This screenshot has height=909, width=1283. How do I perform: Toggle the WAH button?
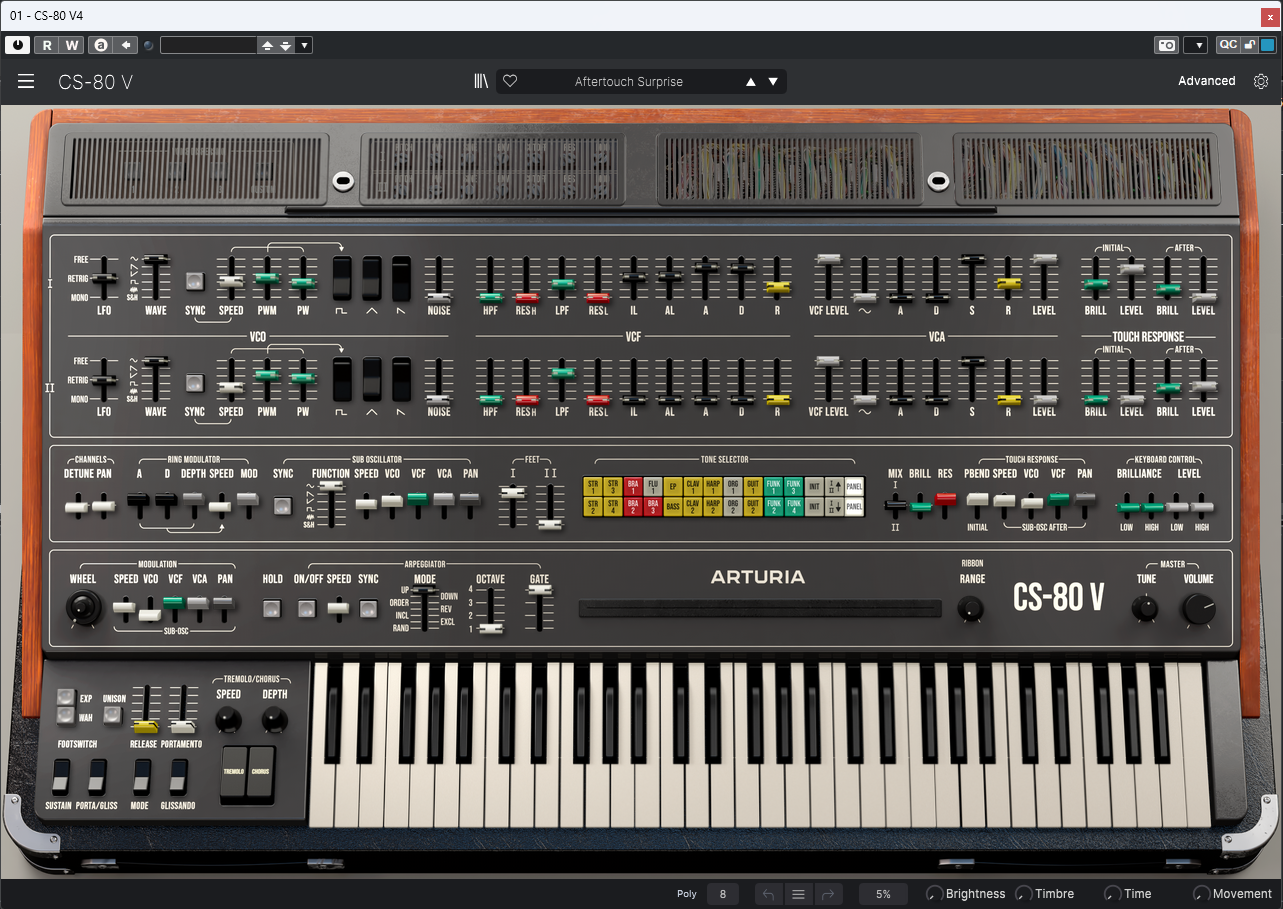coord(65,716)
